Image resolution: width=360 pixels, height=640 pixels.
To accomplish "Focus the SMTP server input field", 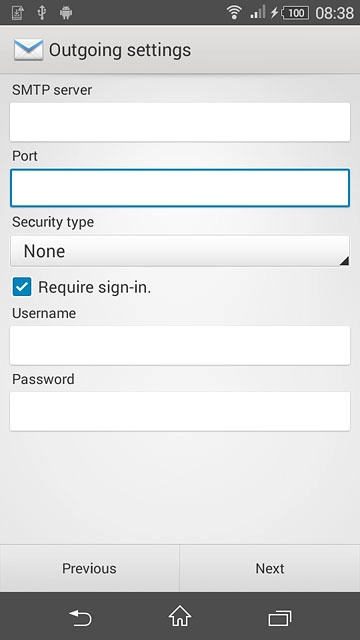I will 180,122.
